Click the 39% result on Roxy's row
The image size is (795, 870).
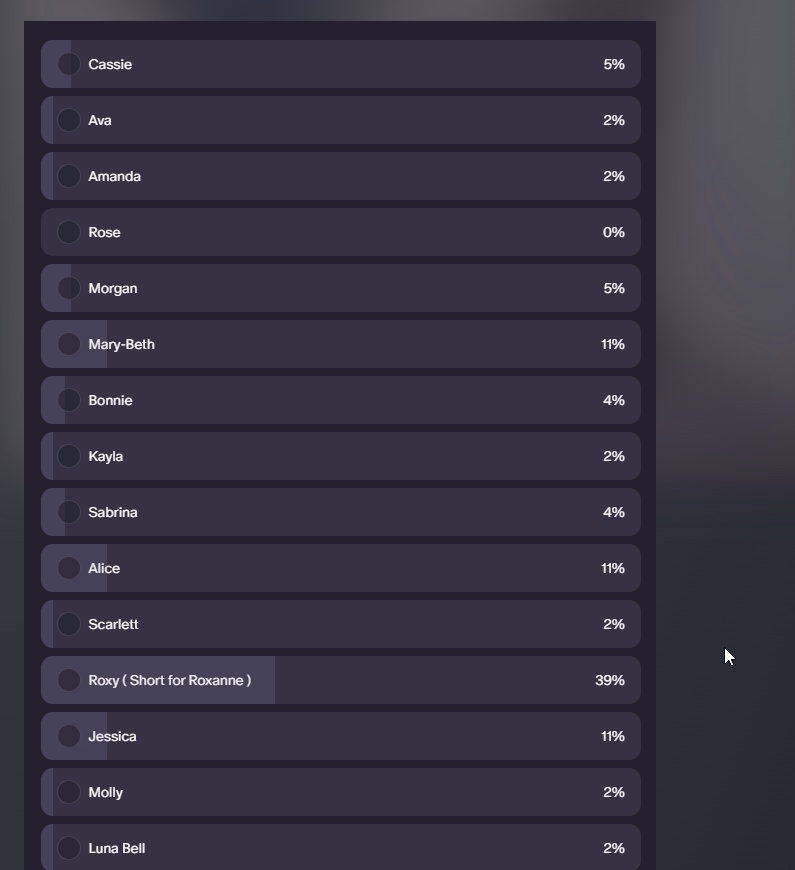coord(610,680)
